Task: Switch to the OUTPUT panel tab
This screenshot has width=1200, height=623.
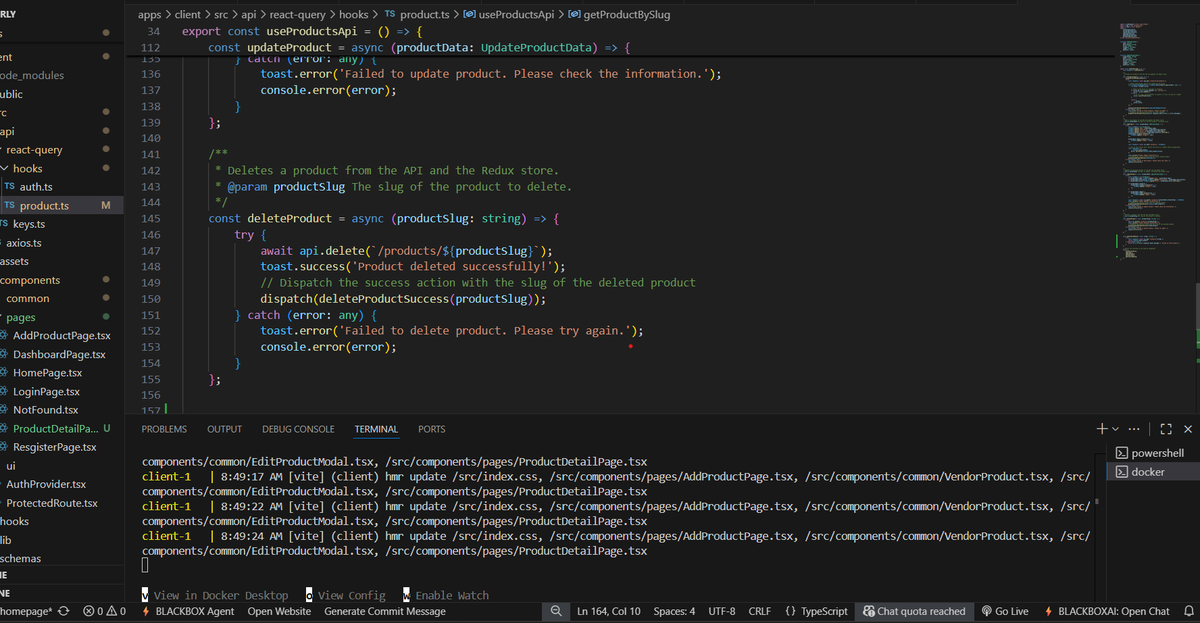Action: click(224, 429)
